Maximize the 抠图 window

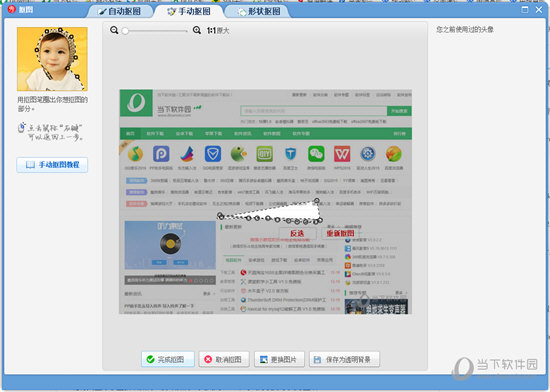click(525, 10)
